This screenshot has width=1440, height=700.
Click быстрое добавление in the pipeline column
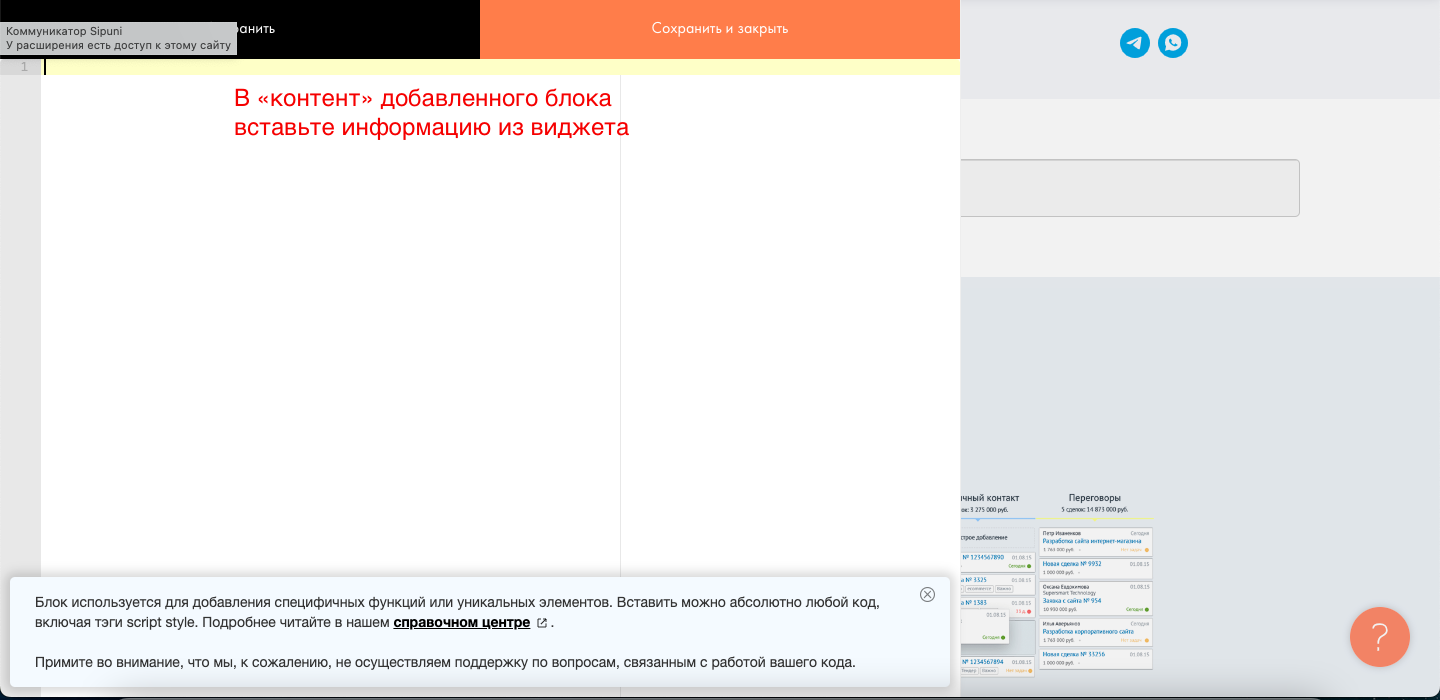point(984,538)
